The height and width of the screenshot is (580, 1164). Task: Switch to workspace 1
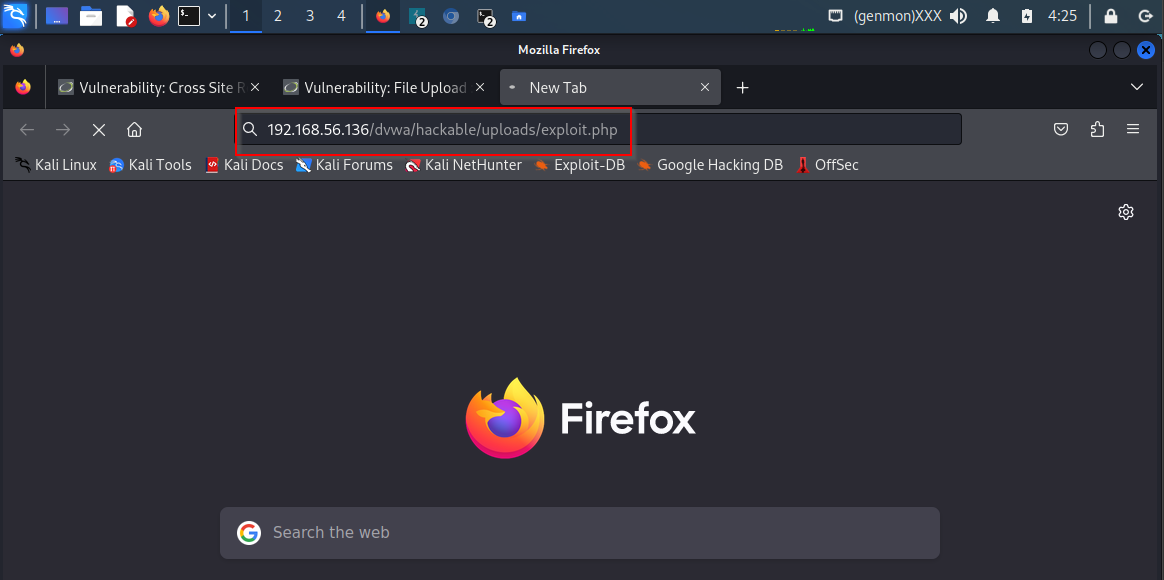(x=246, y=16)
